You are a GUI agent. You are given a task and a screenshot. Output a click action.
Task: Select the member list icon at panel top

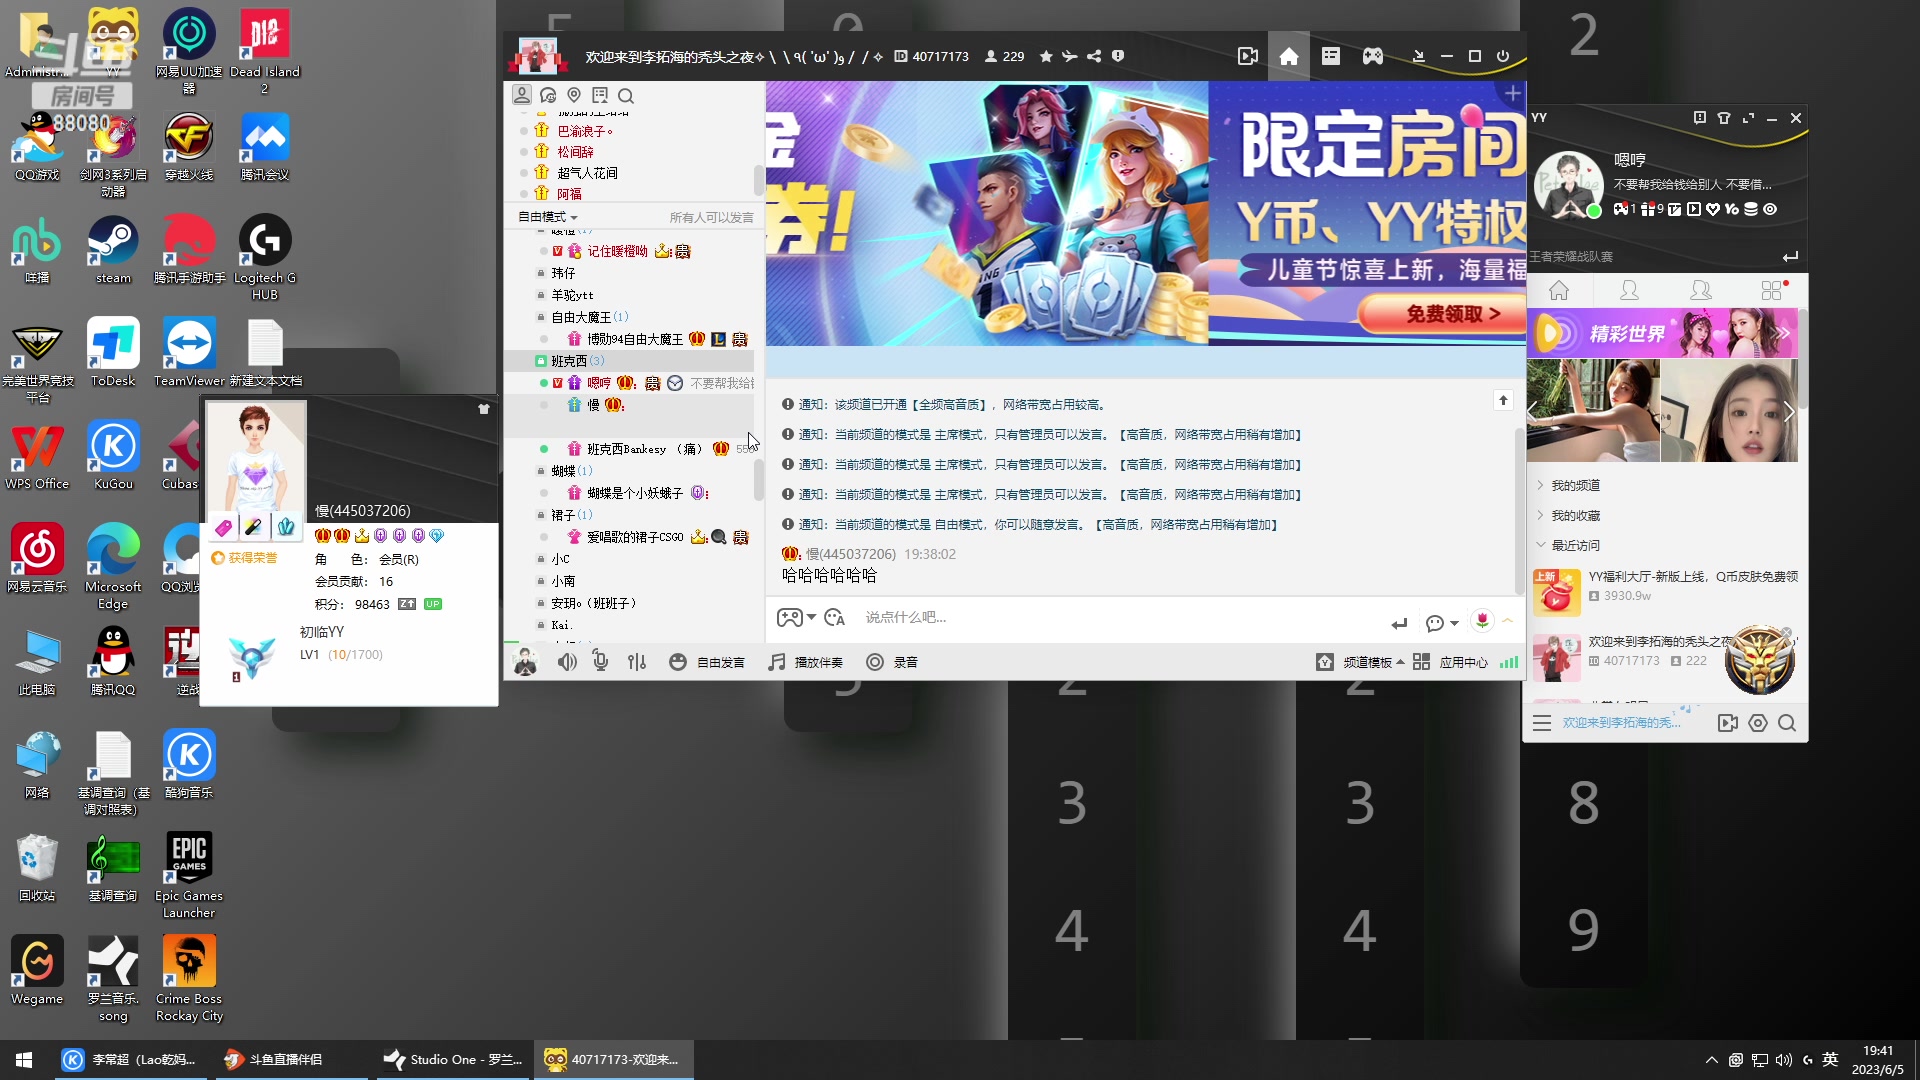coord(522,94)
